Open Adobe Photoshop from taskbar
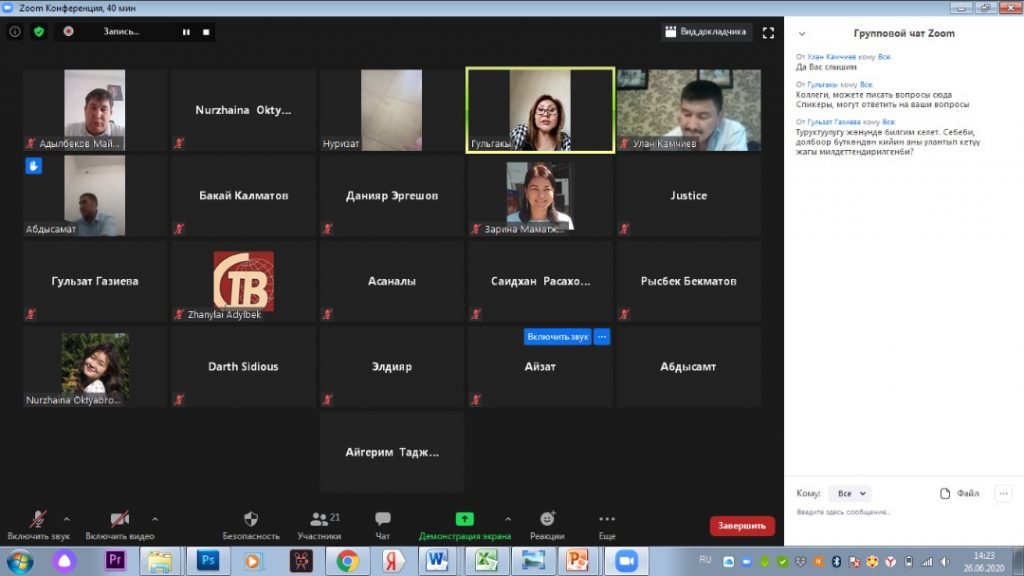Screen dimensions: 1024x576 pyautogui.click(x=208, y=560)
